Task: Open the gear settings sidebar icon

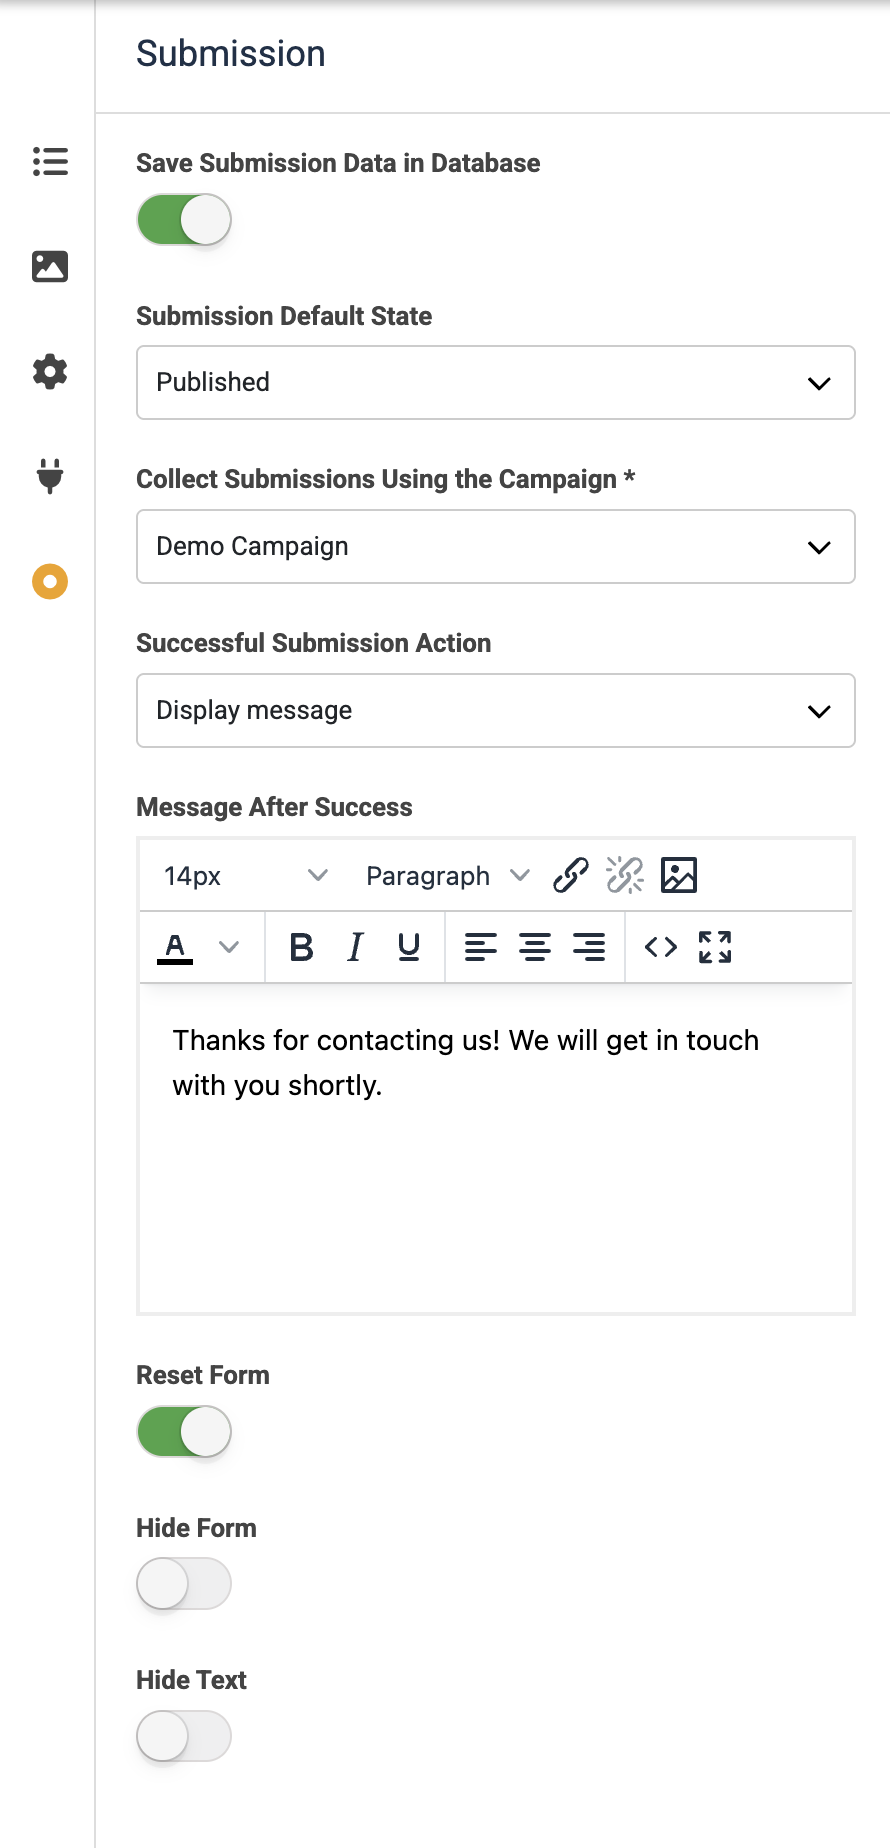Action: pyautogui.click(x=50, y=372)
